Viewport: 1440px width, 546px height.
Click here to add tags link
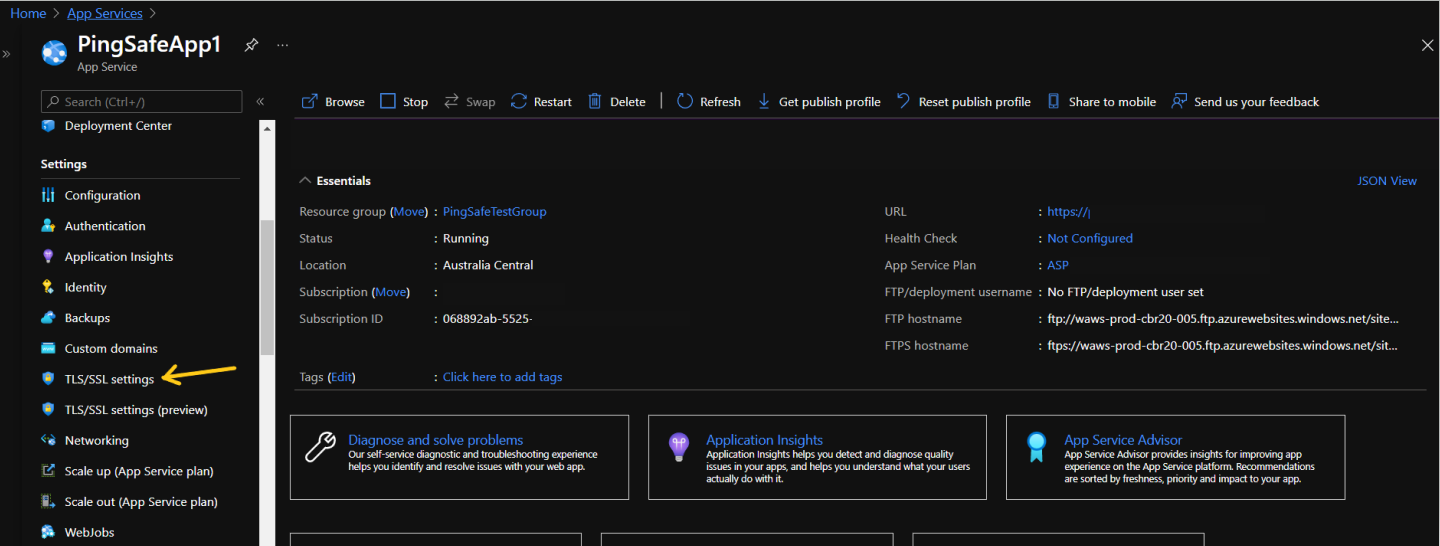coord(502,377)
